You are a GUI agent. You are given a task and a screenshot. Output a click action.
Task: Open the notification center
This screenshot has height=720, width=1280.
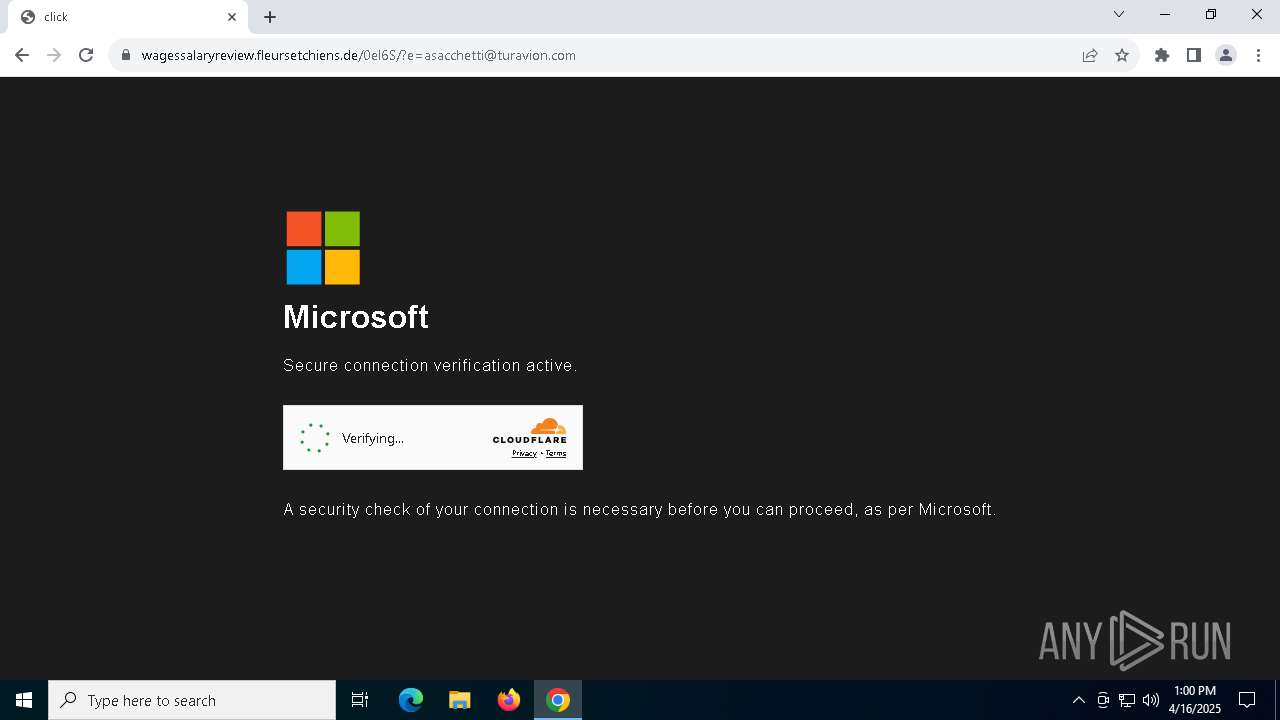point(1247,700)
